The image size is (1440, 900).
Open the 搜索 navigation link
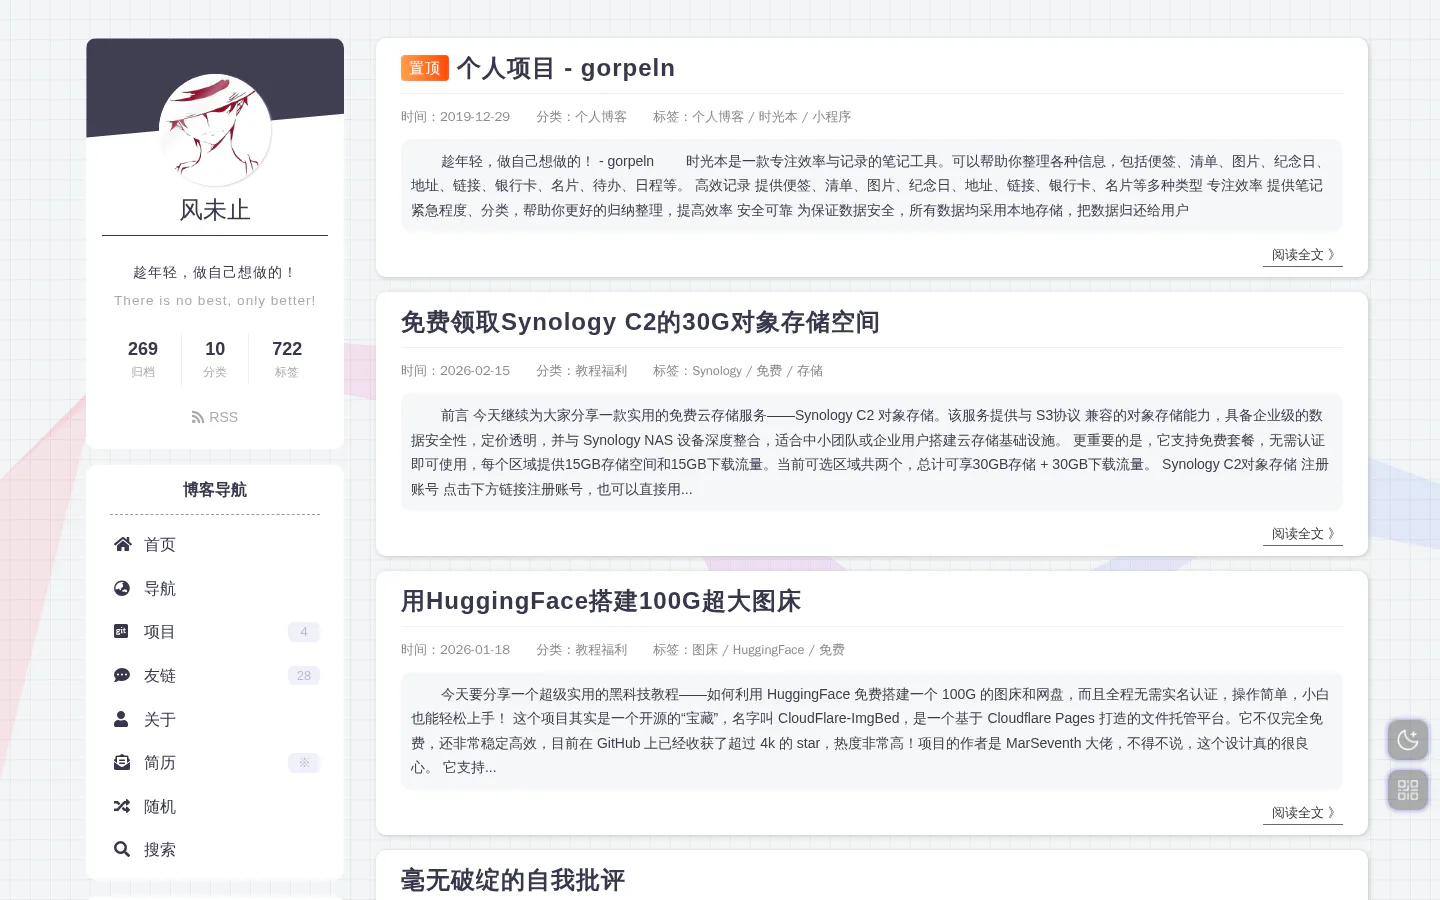click(215, 849)
